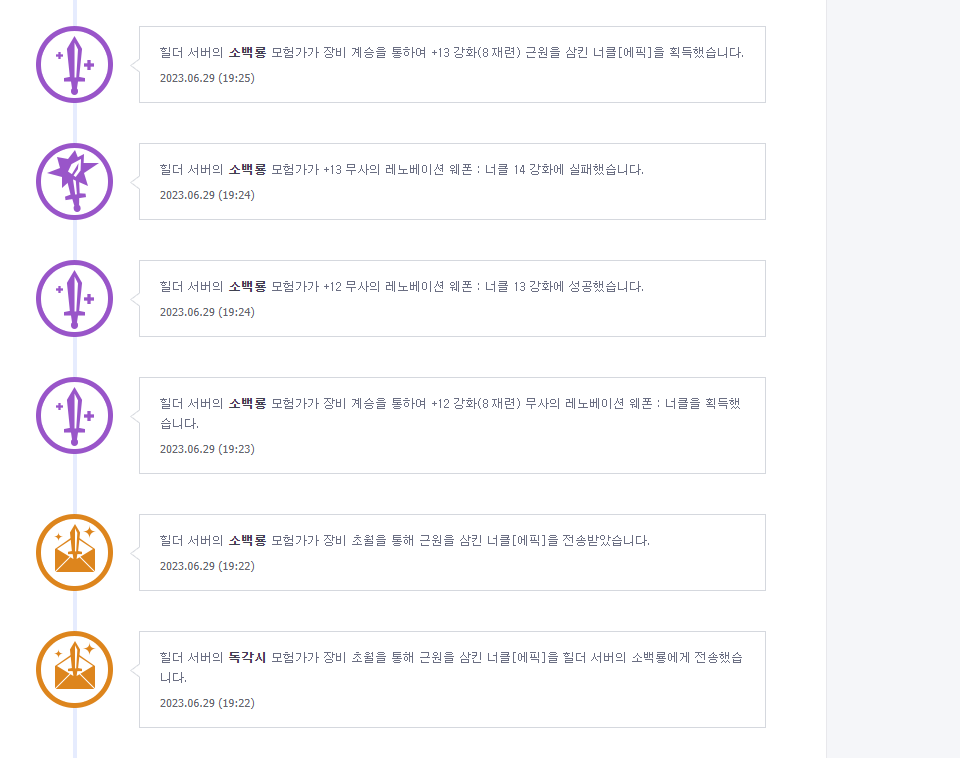Image resolution: width=970 pixels, height=758 pixels.
Task: Select the 13 강화에 성공했습니다 message card
Action: (x=452, y=298)
